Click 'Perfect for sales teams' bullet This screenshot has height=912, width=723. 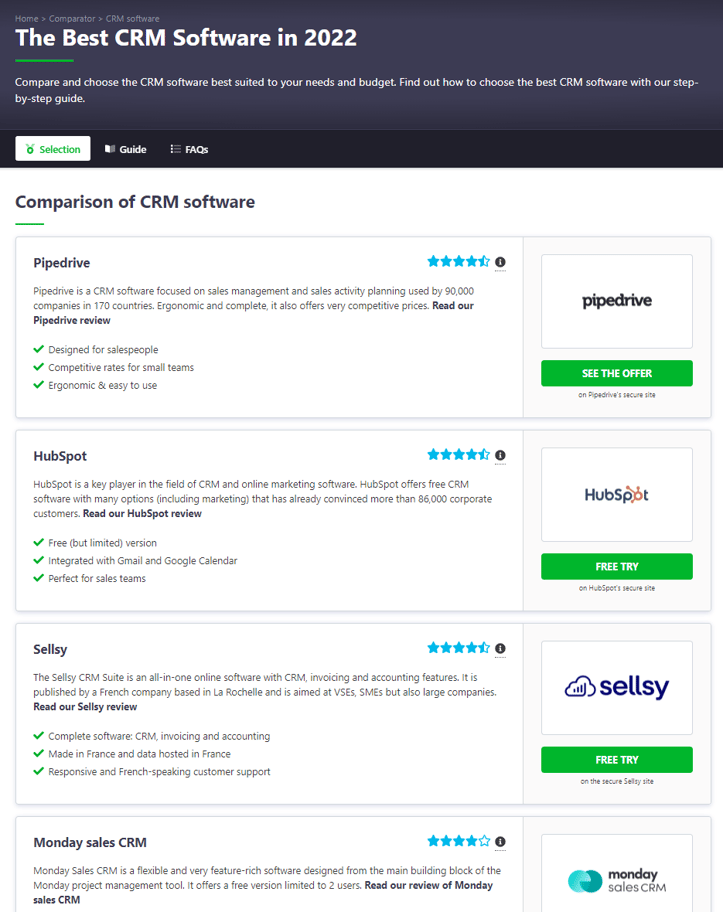tap(97, 578)
